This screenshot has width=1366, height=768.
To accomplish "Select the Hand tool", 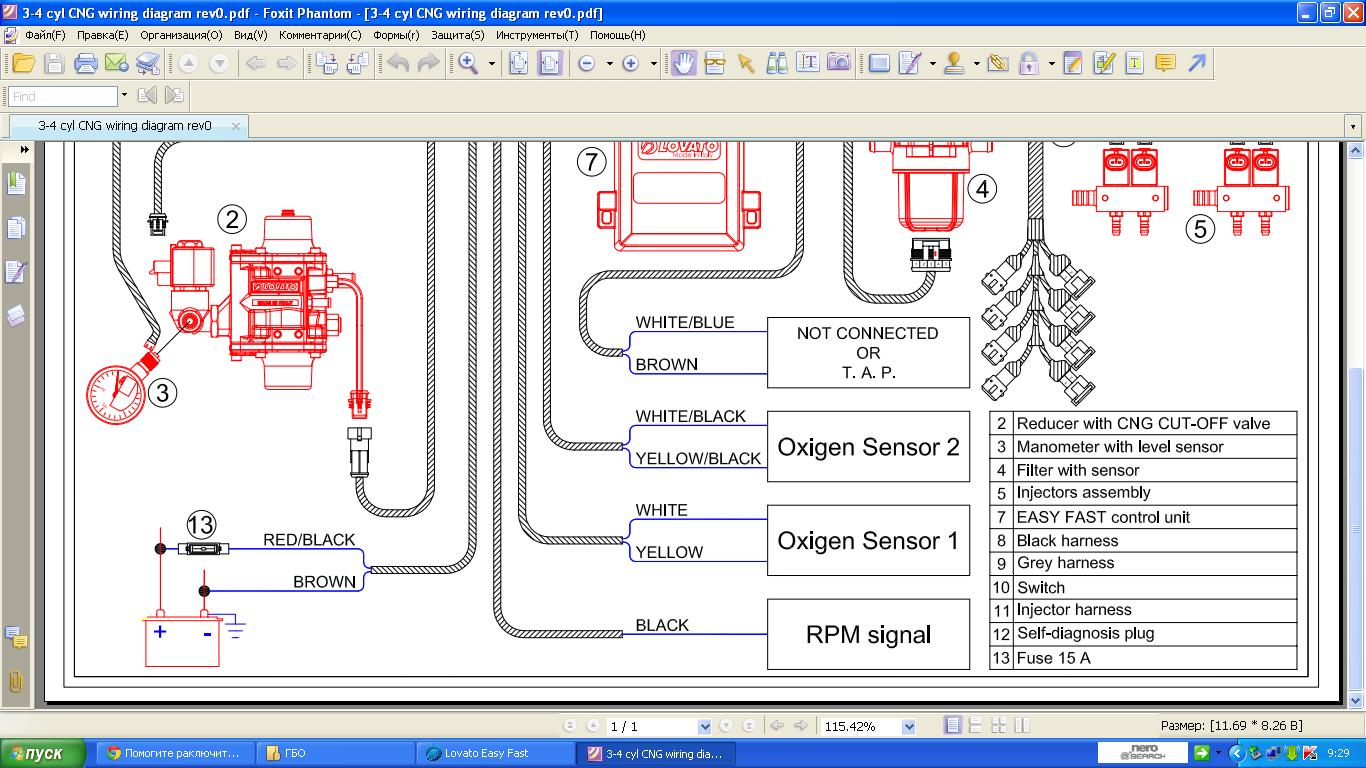I will click(x=683, y=63).
